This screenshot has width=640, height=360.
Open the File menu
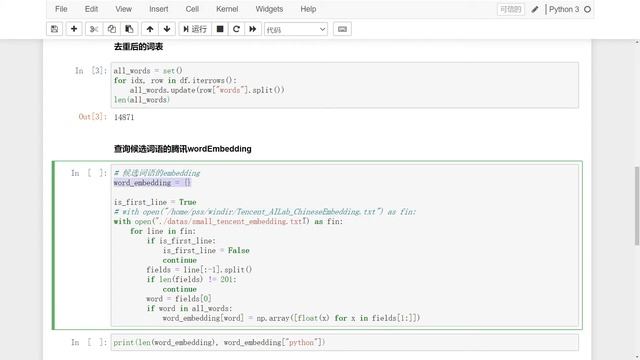61,9
